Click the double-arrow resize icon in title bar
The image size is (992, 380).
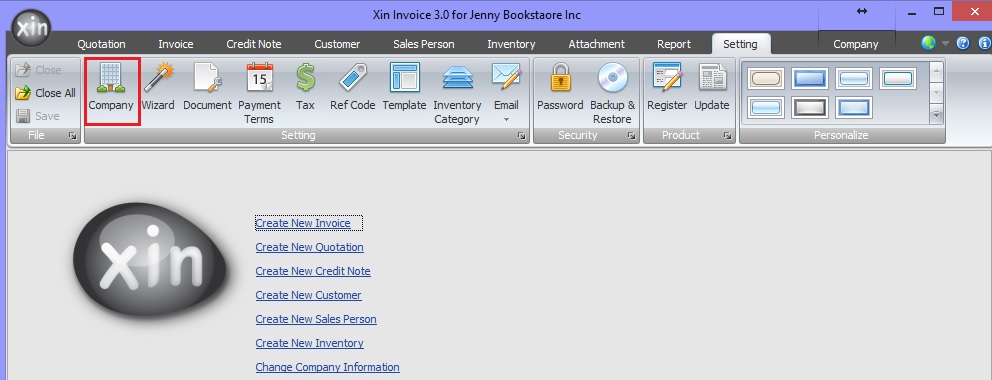pyautogui.click(x=862, y=11)
